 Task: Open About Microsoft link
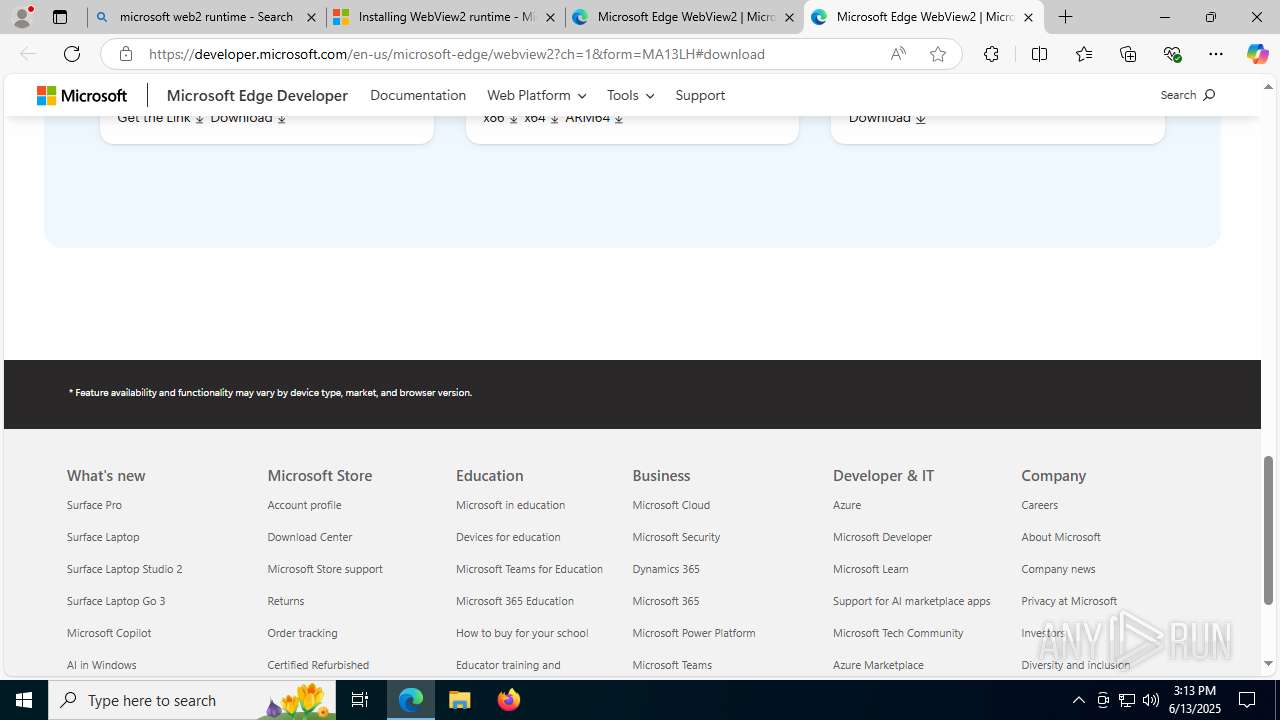(x=1061, y=537)
